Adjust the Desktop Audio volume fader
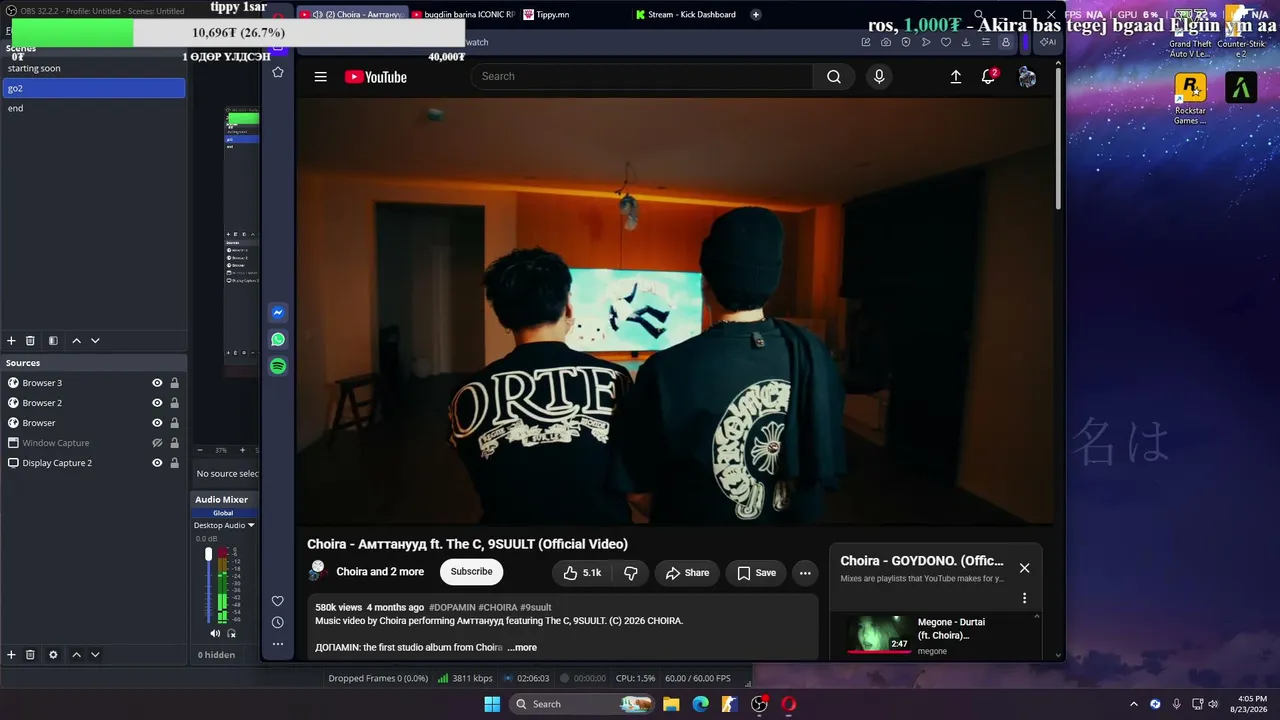The image size is (1280, 720). pyautogui.click(x=209, y=554)
